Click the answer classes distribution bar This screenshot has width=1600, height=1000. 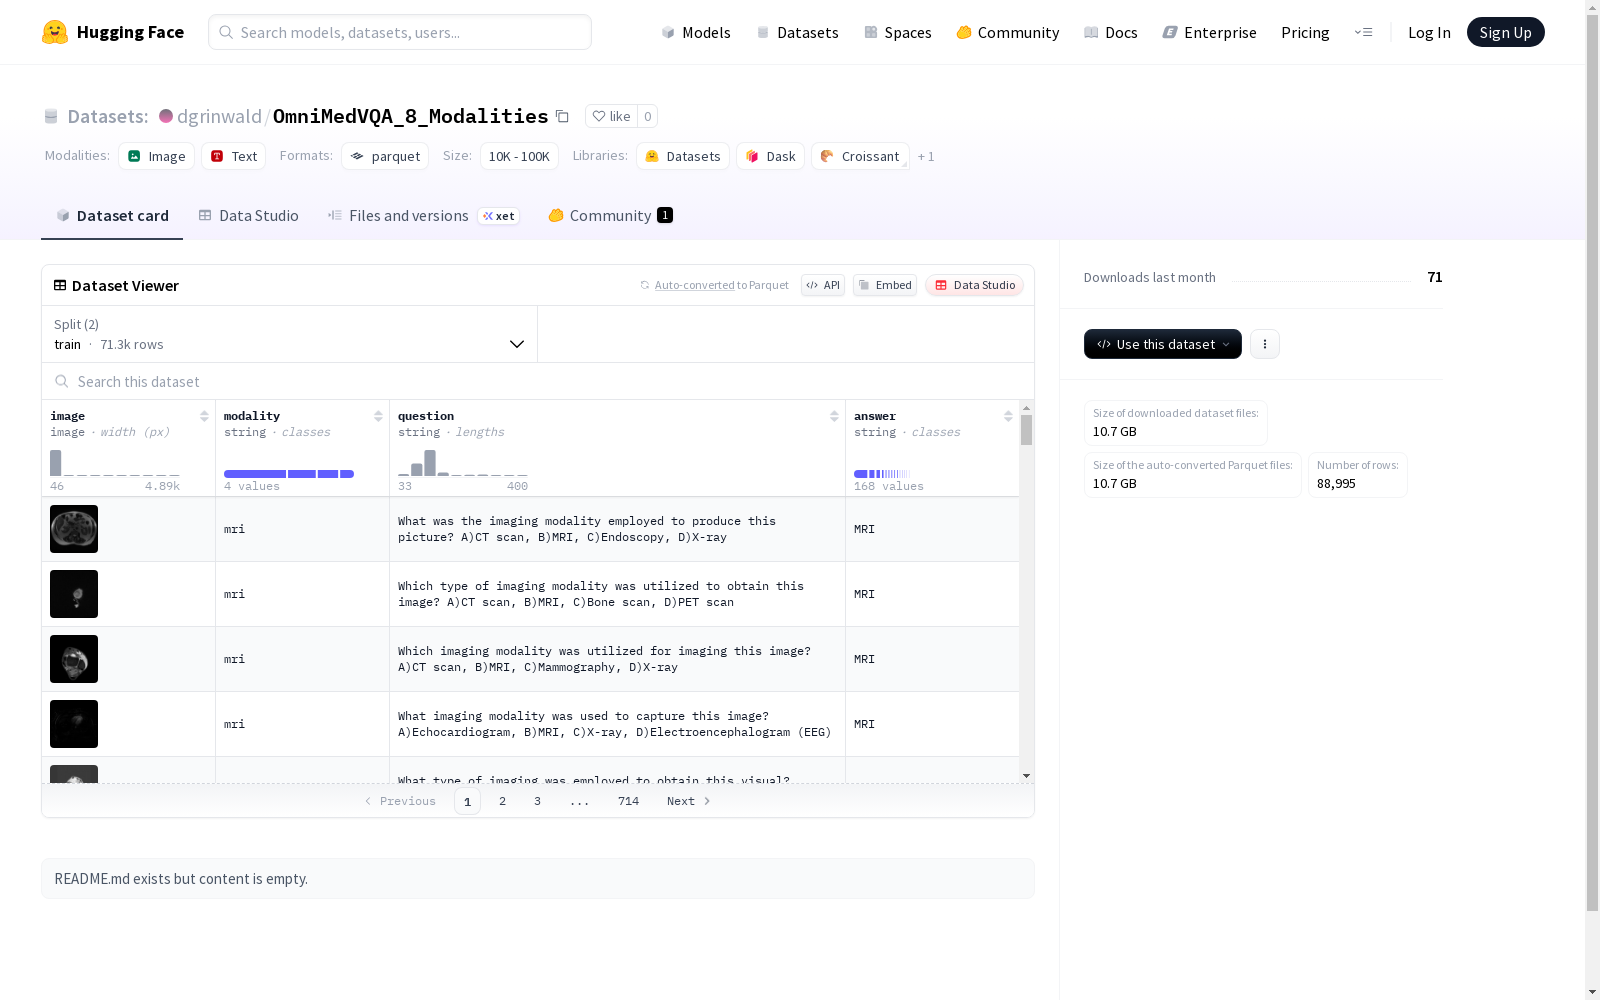(x=882, y=474)
